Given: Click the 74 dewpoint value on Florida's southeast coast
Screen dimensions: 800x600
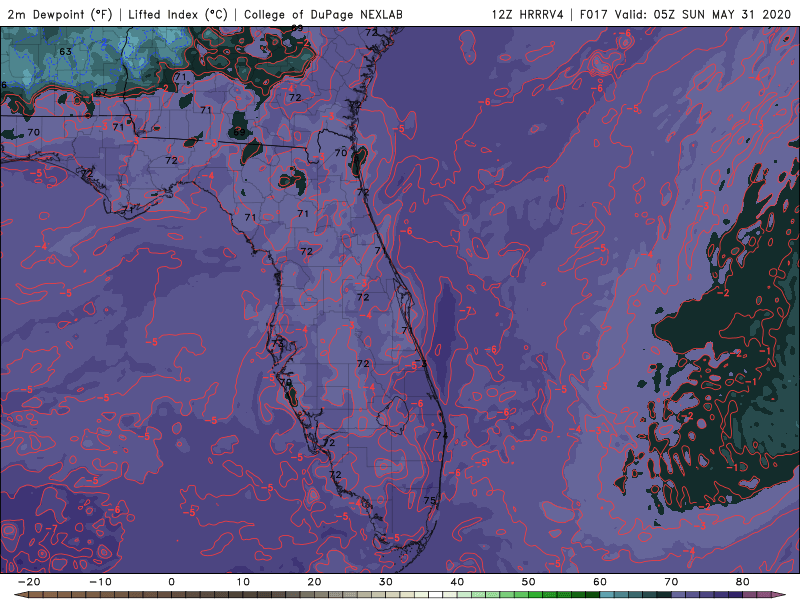Looking at the screenshot, I should pyautogui.click(x=442, y=435).
